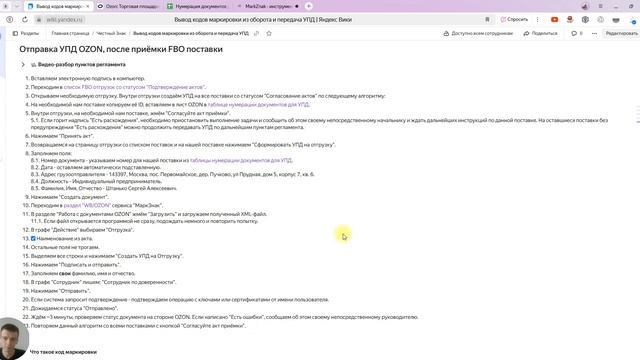
Task: Switch to the 'MarkZnak - инструмент' tab
Action: tap(268, 7)
